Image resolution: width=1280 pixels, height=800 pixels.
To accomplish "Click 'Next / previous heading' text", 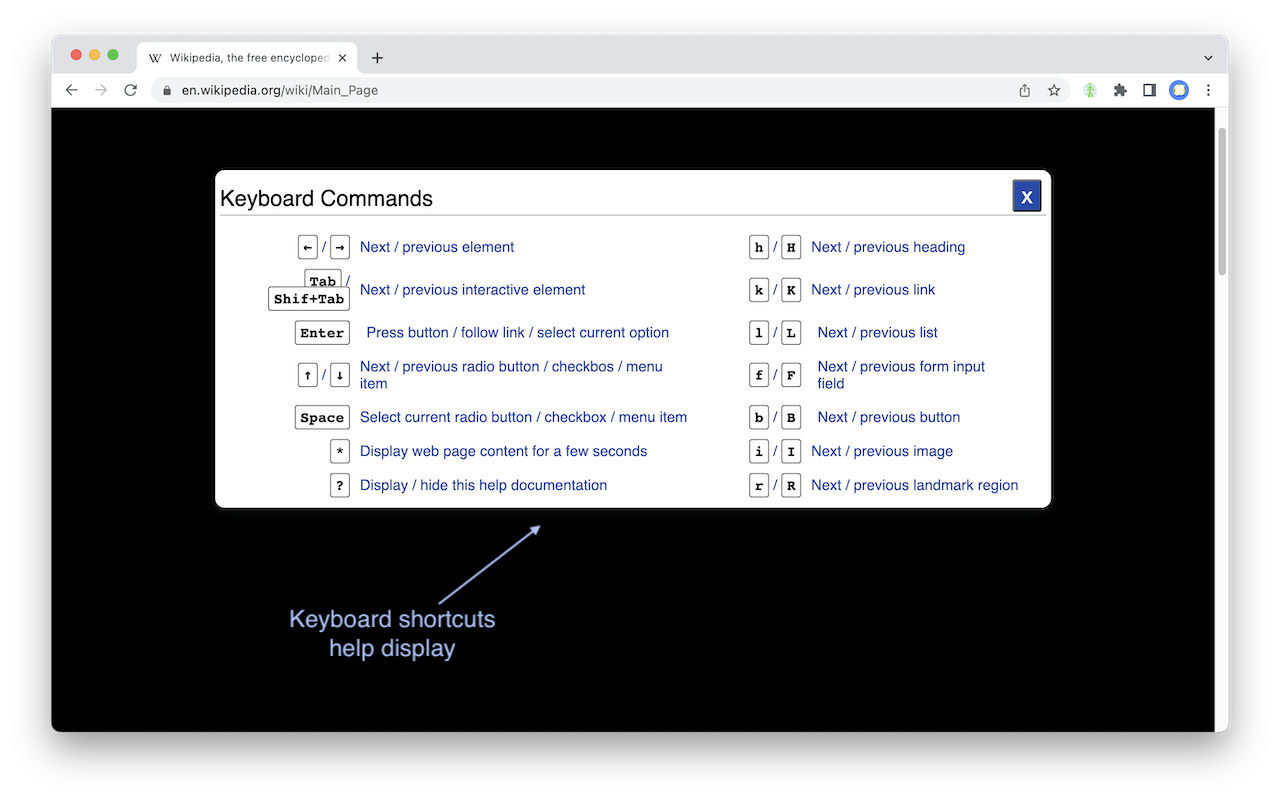I will 888,247.
